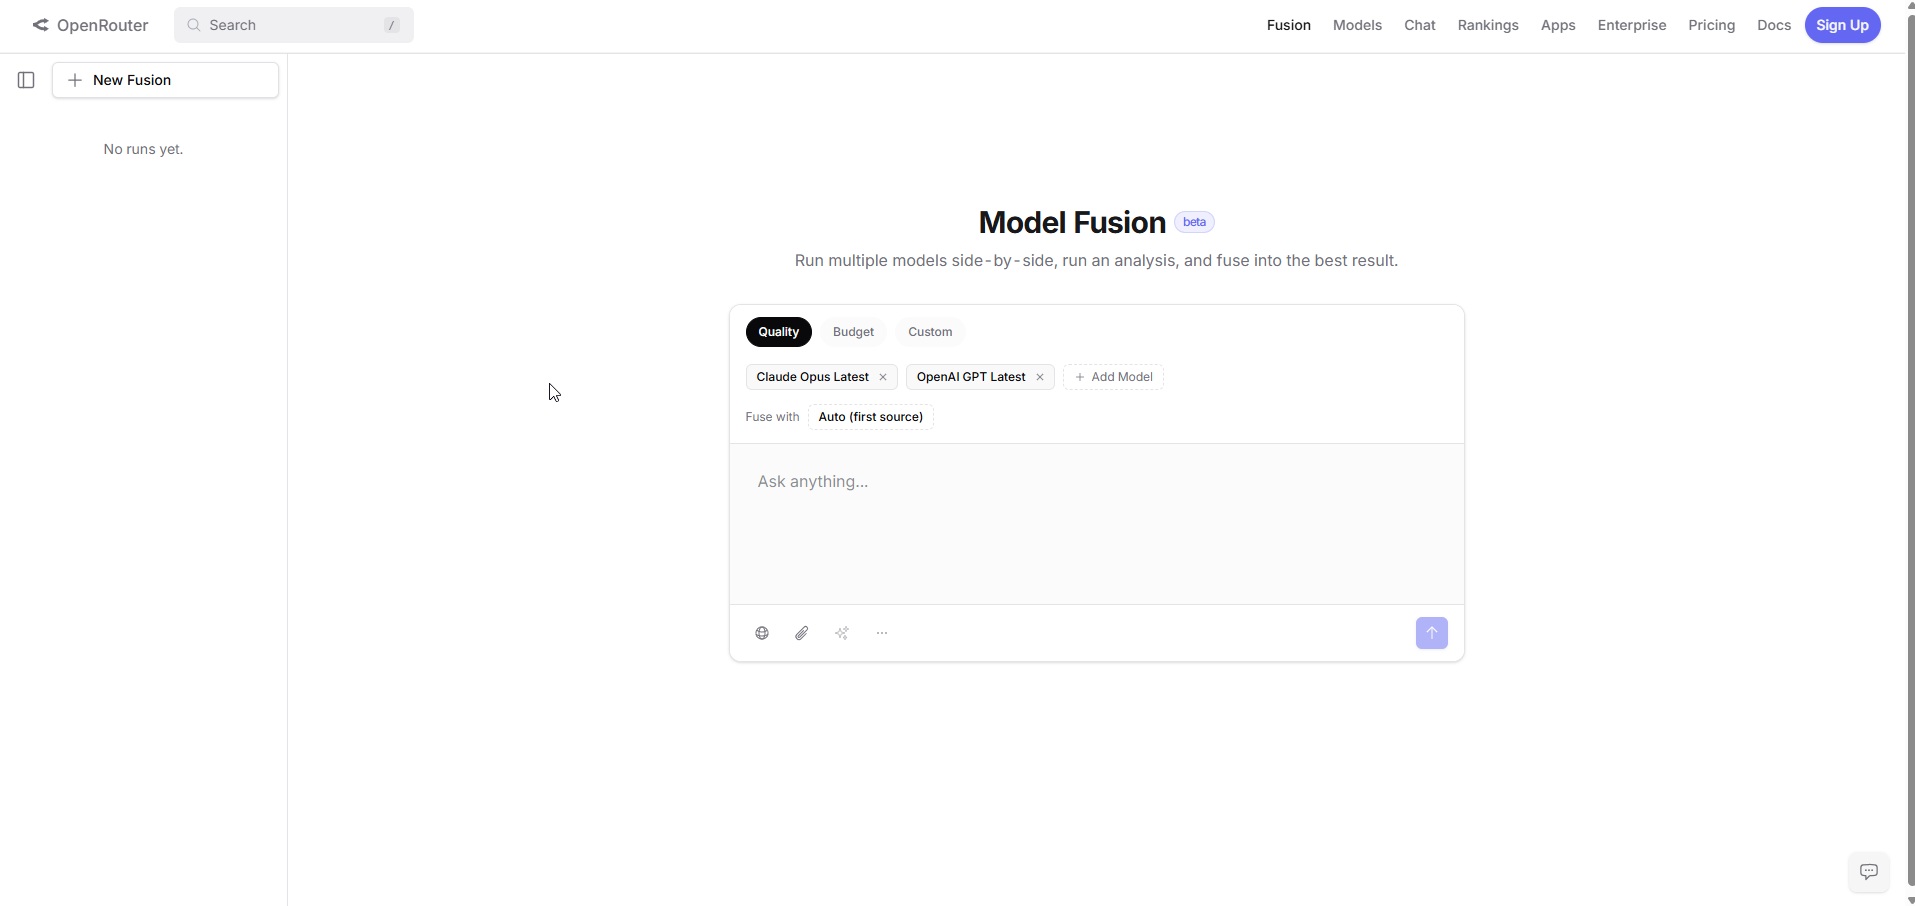Select the Budget preset

pos(854,332)
